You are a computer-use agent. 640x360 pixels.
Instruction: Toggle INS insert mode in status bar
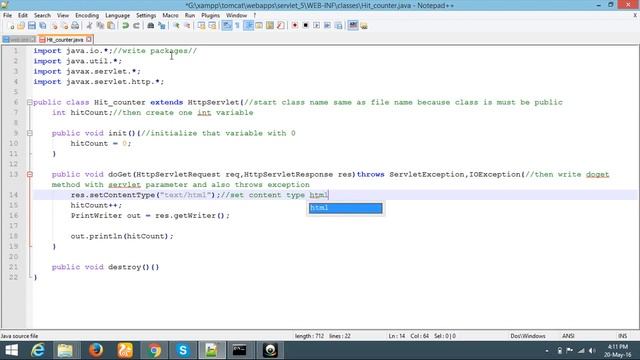click(x=622, y=336)
